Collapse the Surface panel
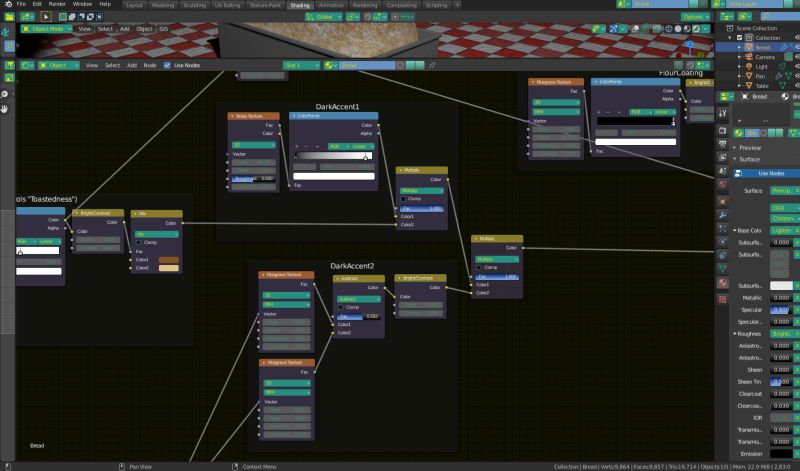This screenshot has height=471, width=800. (x=749, y=160)
